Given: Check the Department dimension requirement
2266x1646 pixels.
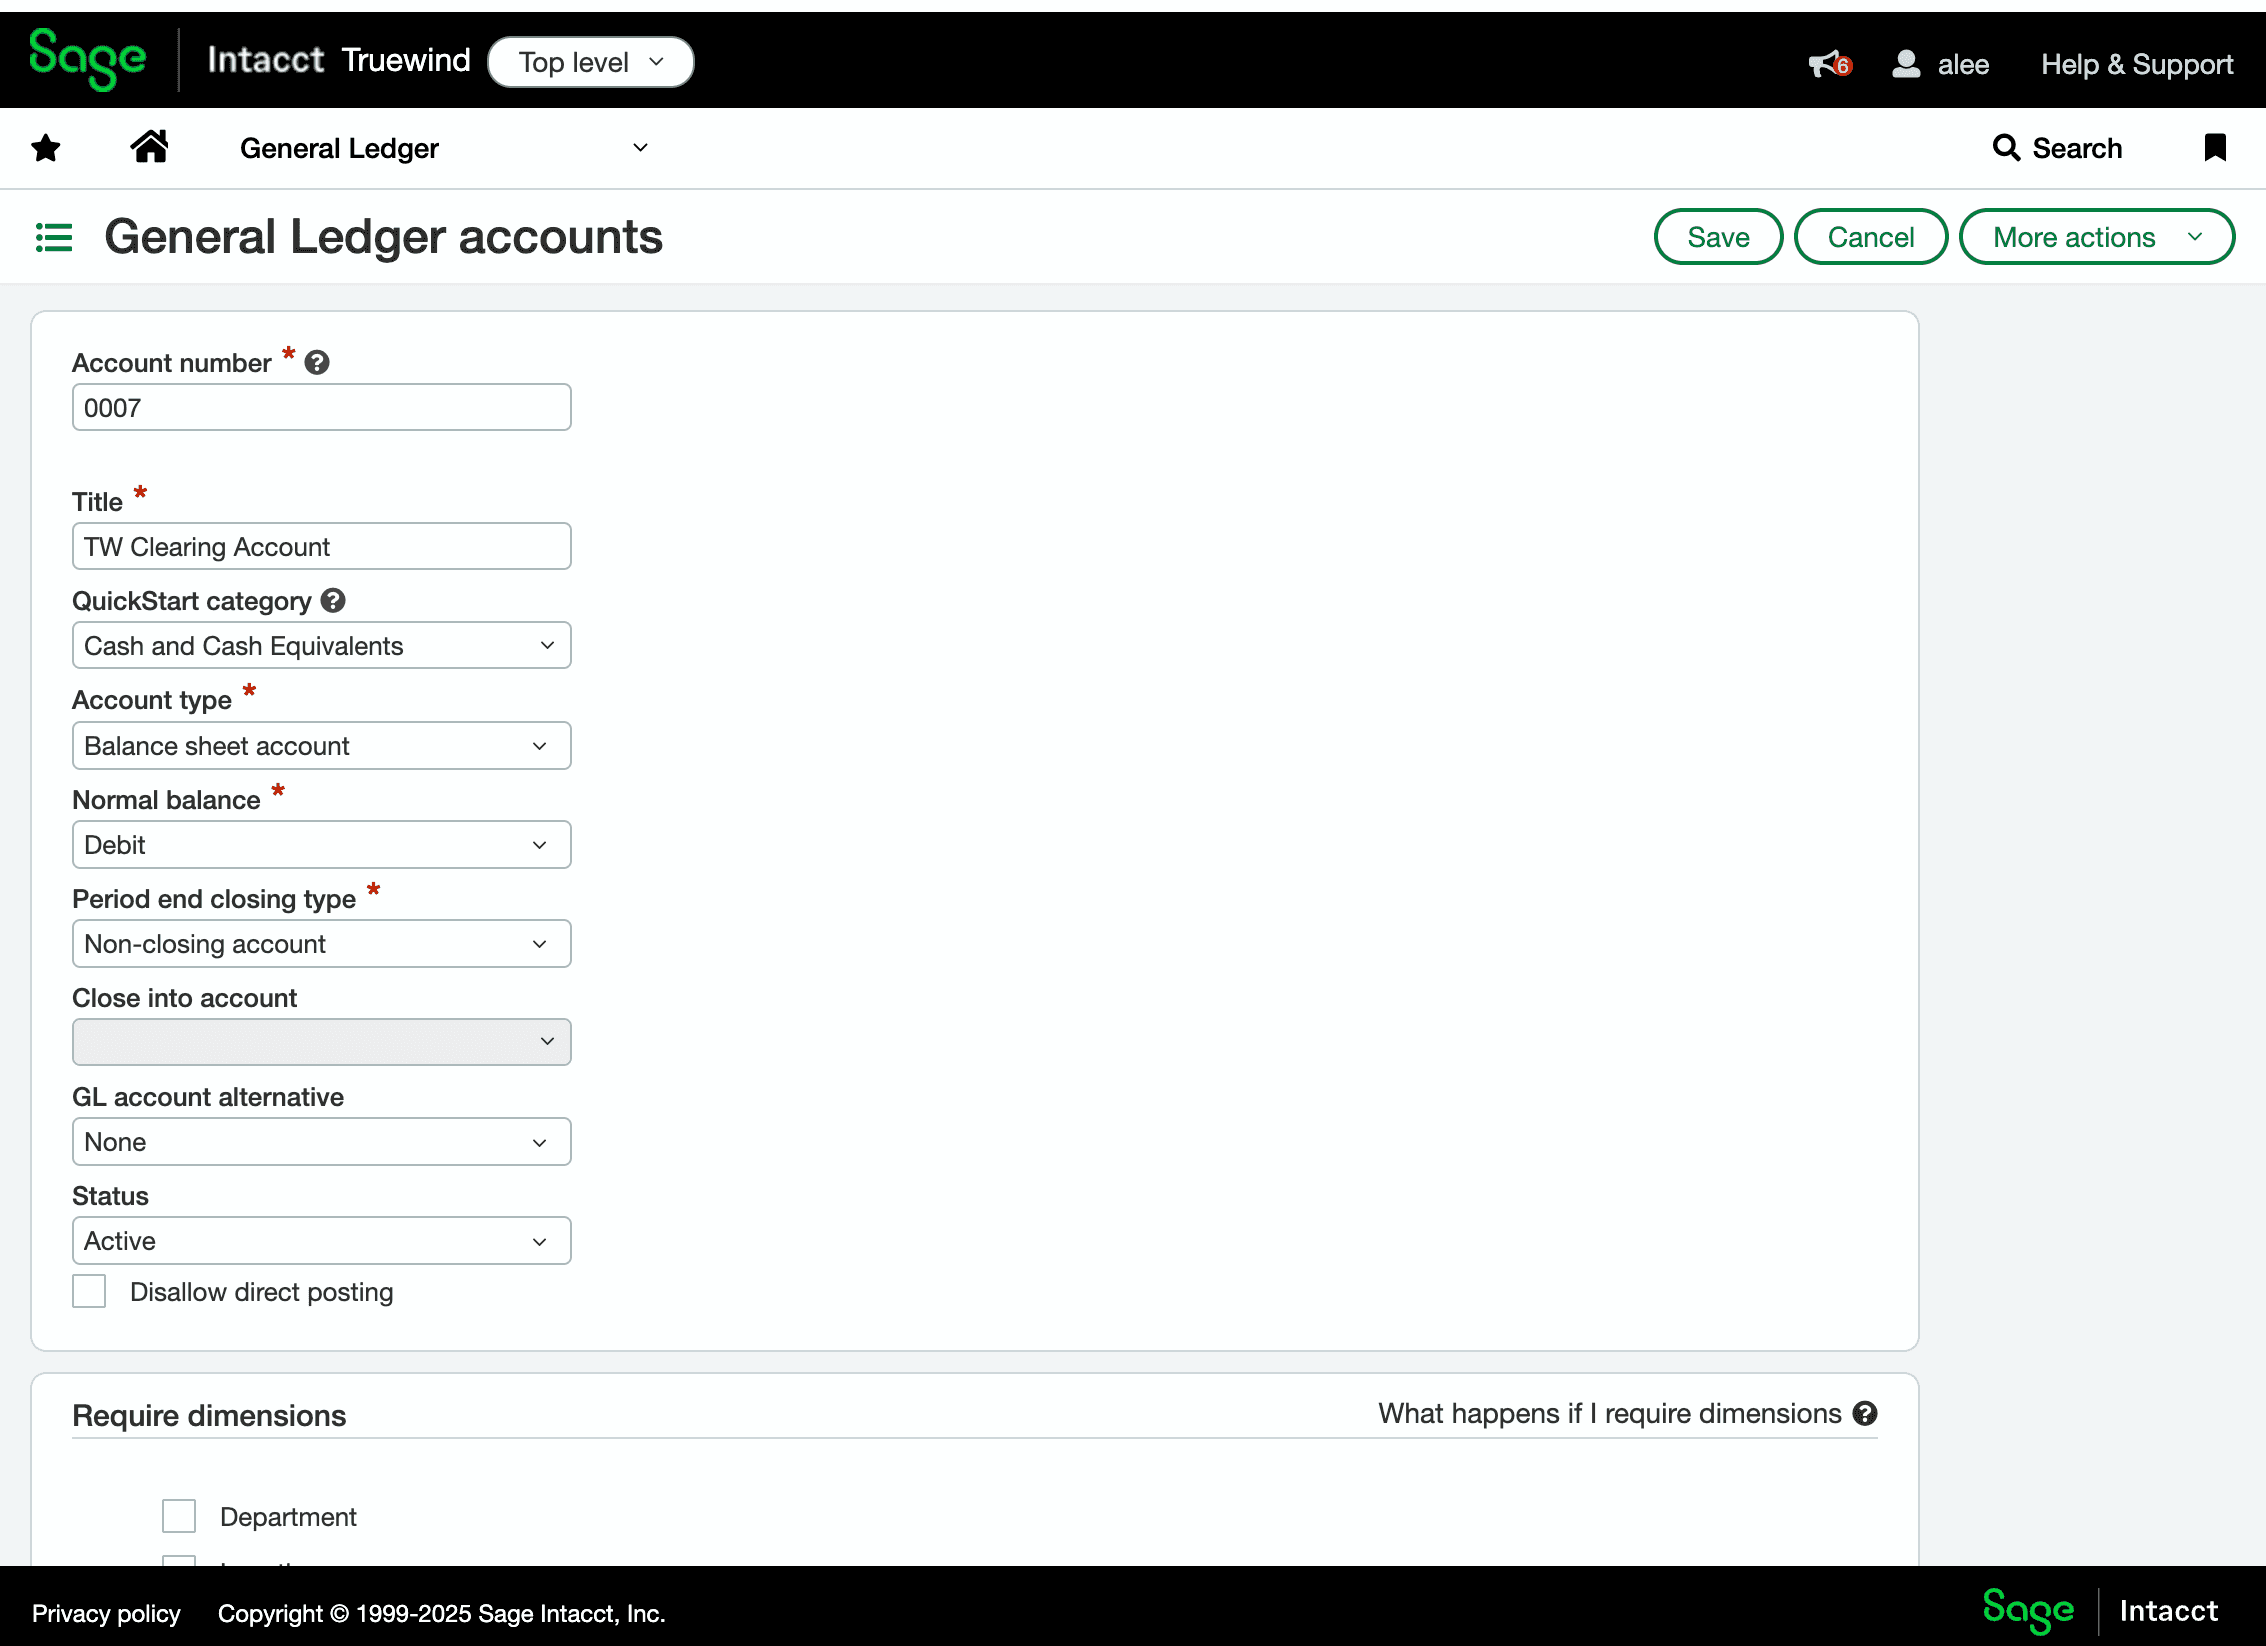Looking at the screenshot, I should click(x=179, y=1516).
